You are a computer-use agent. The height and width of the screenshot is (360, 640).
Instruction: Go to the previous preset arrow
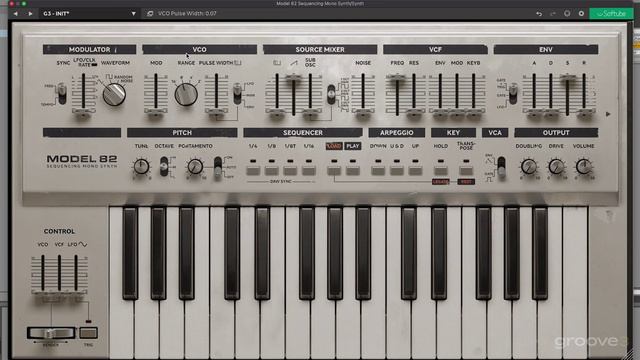(16, 13)
